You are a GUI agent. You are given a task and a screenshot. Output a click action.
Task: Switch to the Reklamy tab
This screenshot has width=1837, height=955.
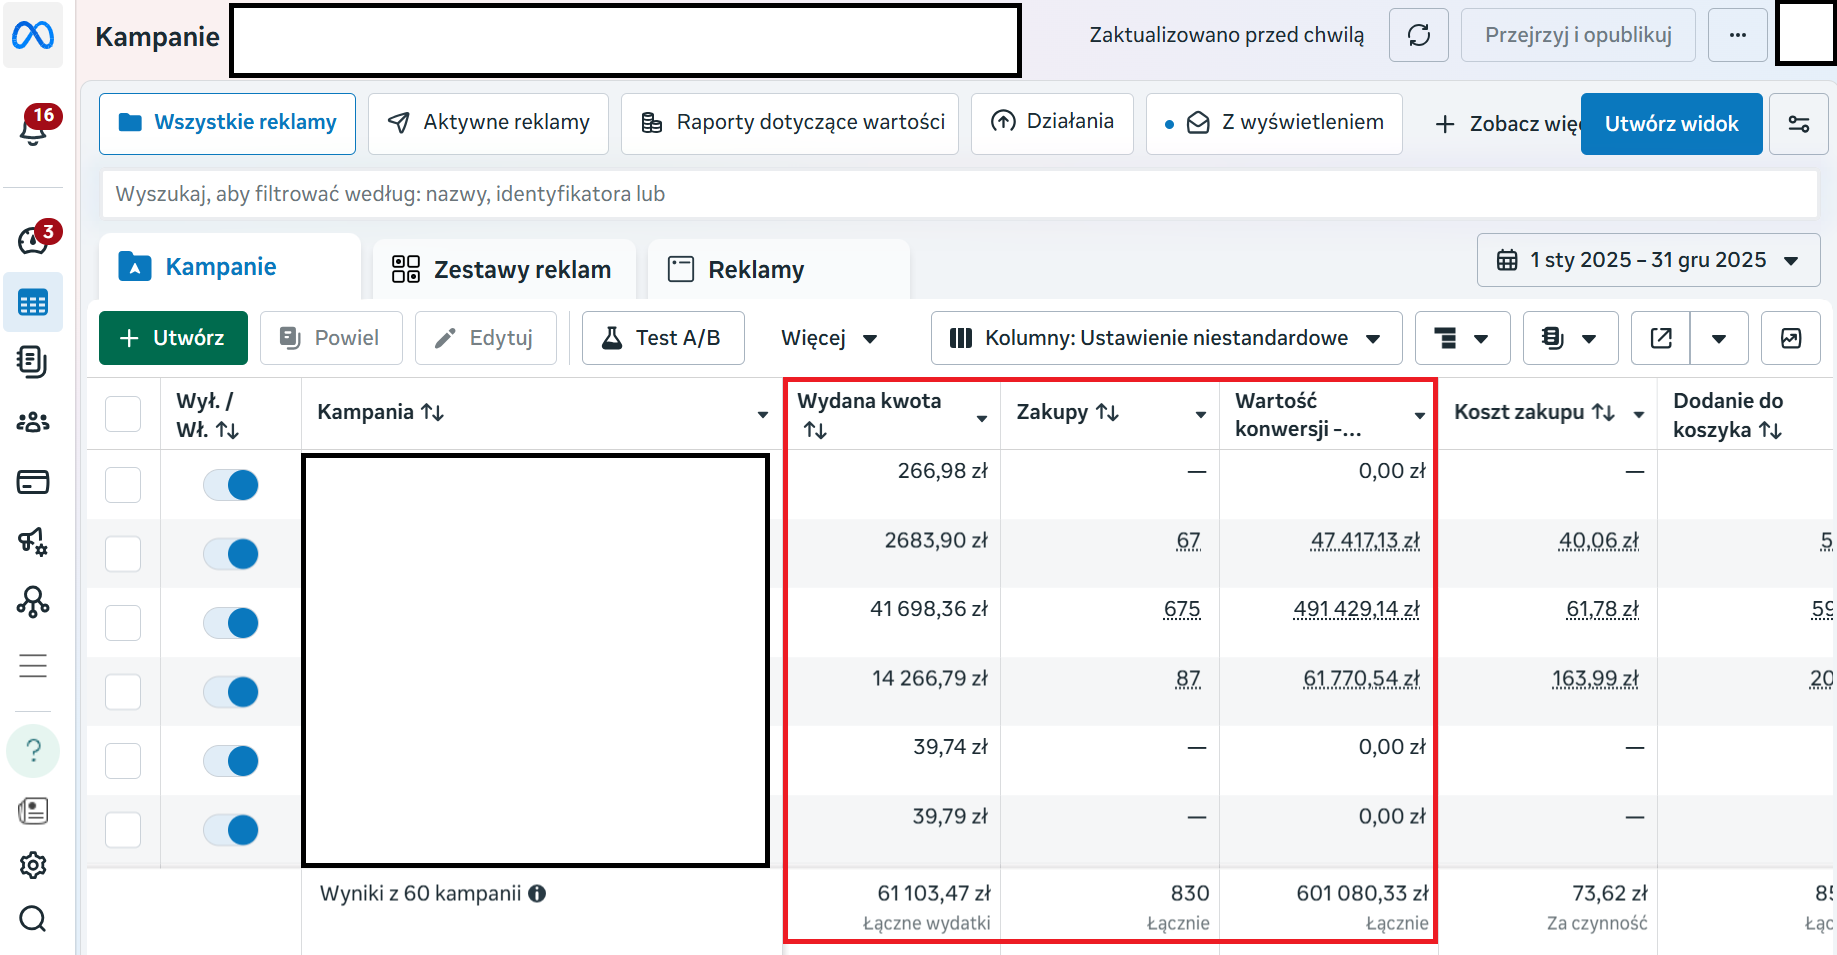click(737, 269)
